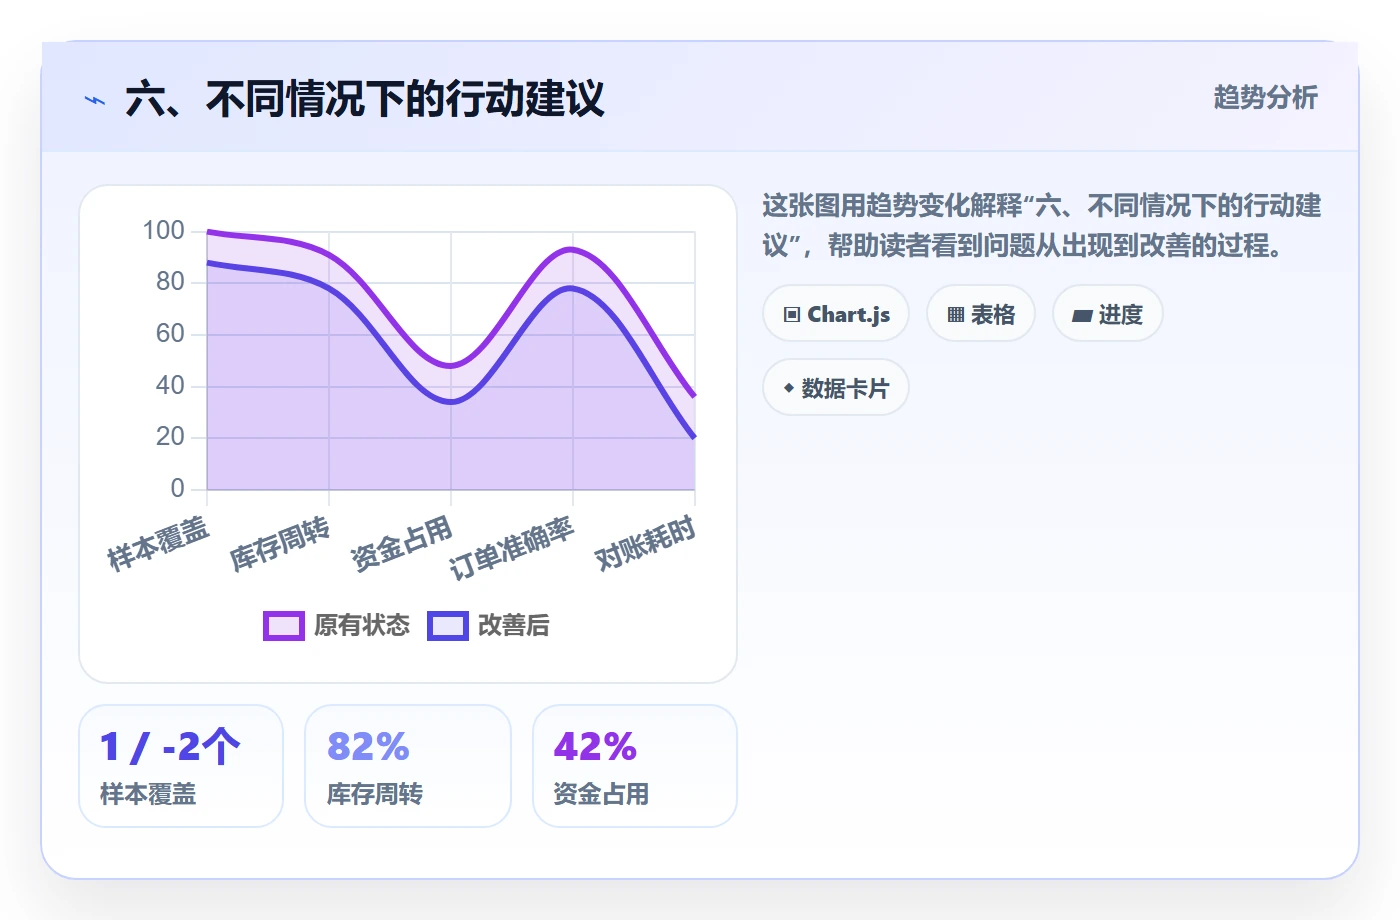Image resolution: width=1400 pixels, height=920 pixels.
Task: Click the chart description paragraph
Action: (x=1042, y=225)
